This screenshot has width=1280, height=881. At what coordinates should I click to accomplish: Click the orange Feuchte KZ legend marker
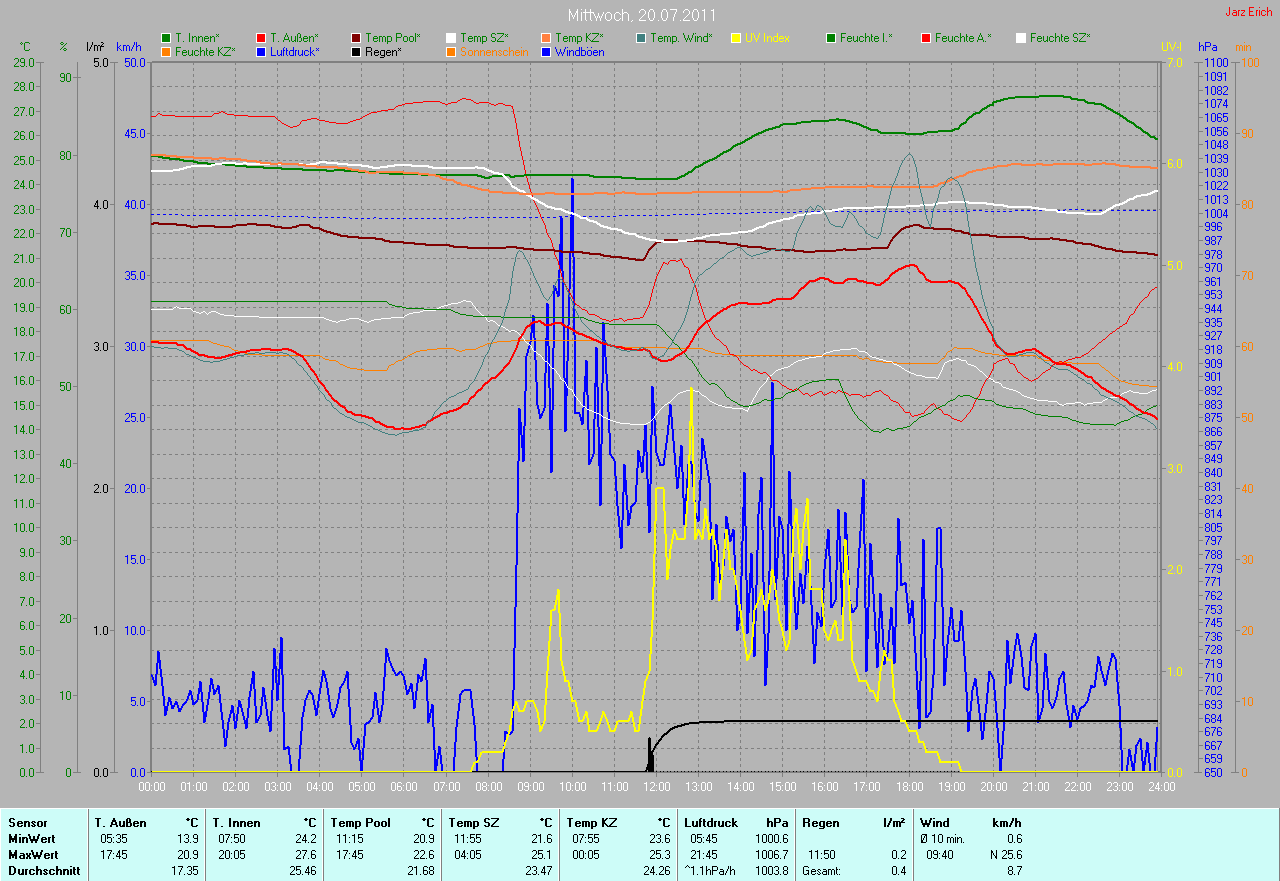click(x=166, y=51)
